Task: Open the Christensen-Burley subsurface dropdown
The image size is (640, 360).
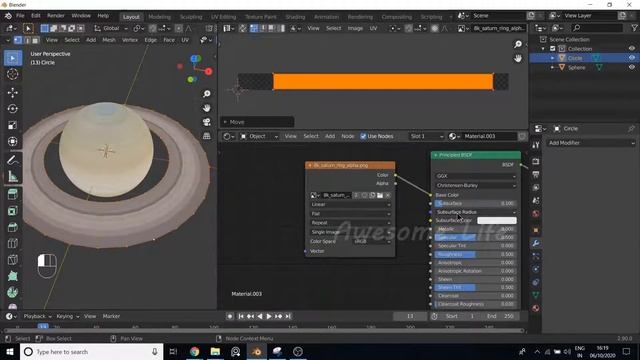Action: point(476,185)
